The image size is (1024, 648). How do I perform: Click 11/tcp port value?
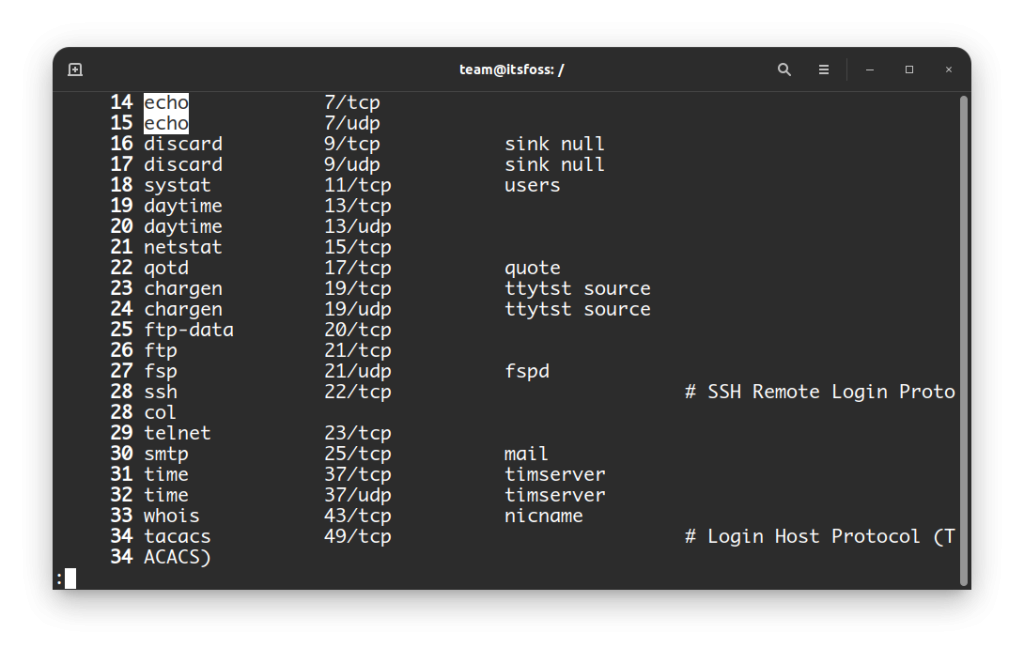358,186
